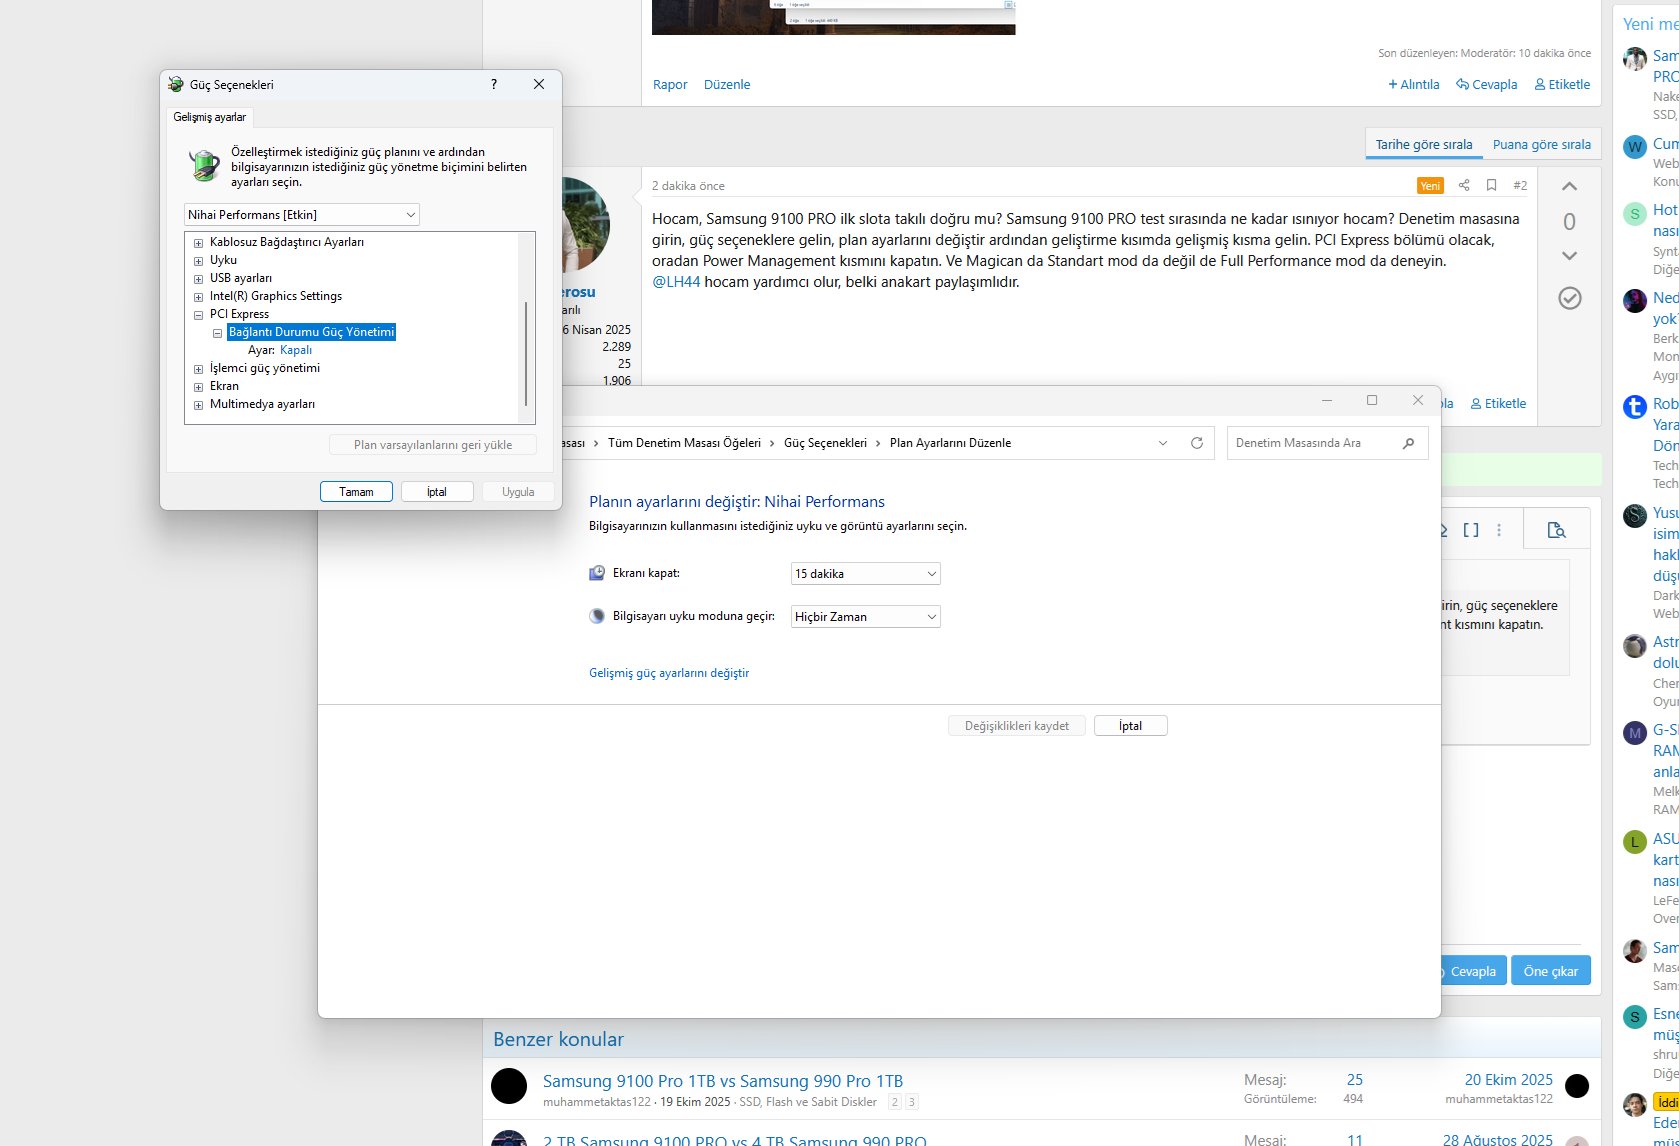This screenshot has height=1146, width=1679.
Task: Click İptal in the Plan Ayarlarını Düzenle window
Action: (1131, 726)
